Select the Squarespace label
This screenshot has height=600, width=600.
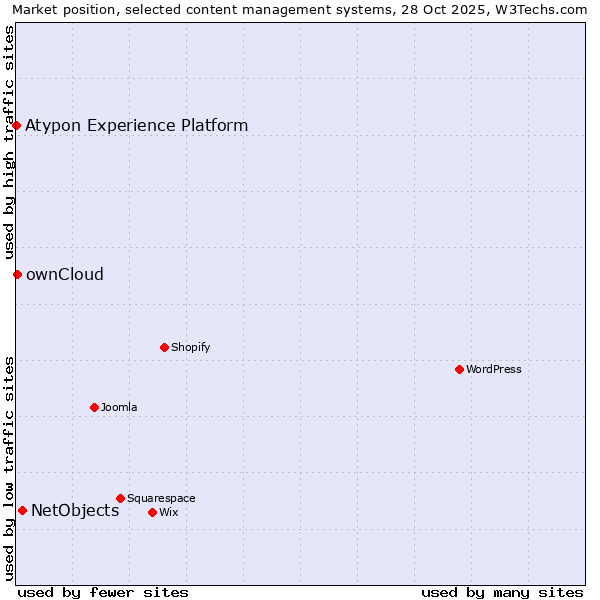coord(161,498)
